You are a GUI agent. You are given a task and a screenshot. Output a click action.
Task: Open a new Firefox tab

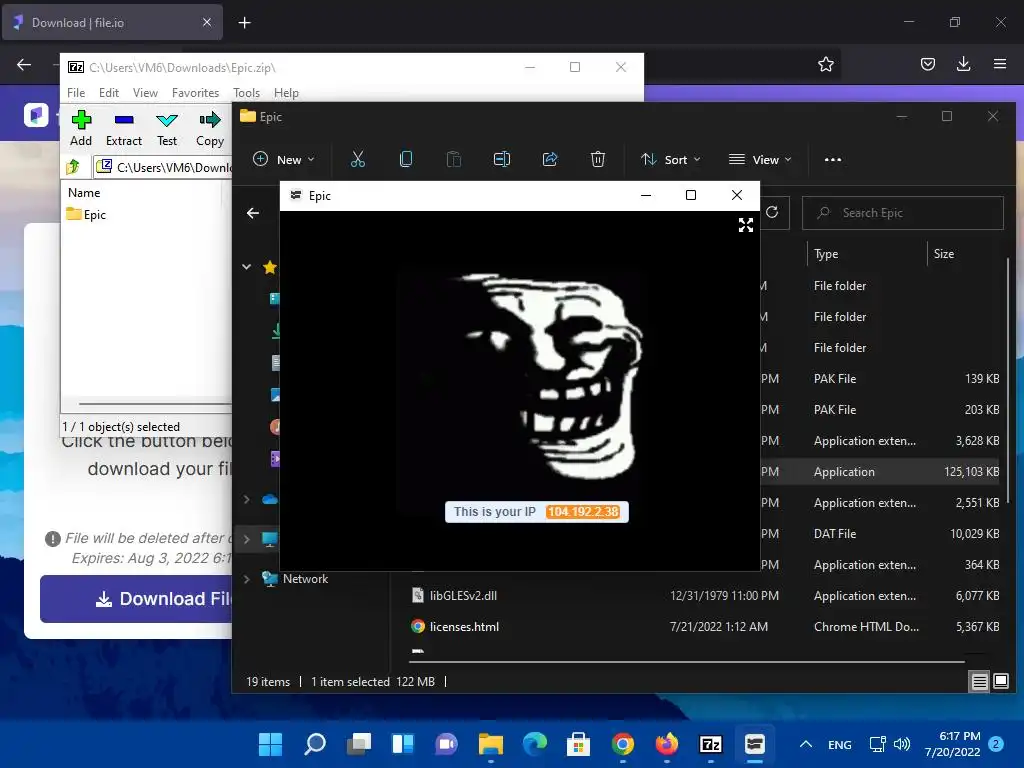pyautogui.click(x=244, y=23)
